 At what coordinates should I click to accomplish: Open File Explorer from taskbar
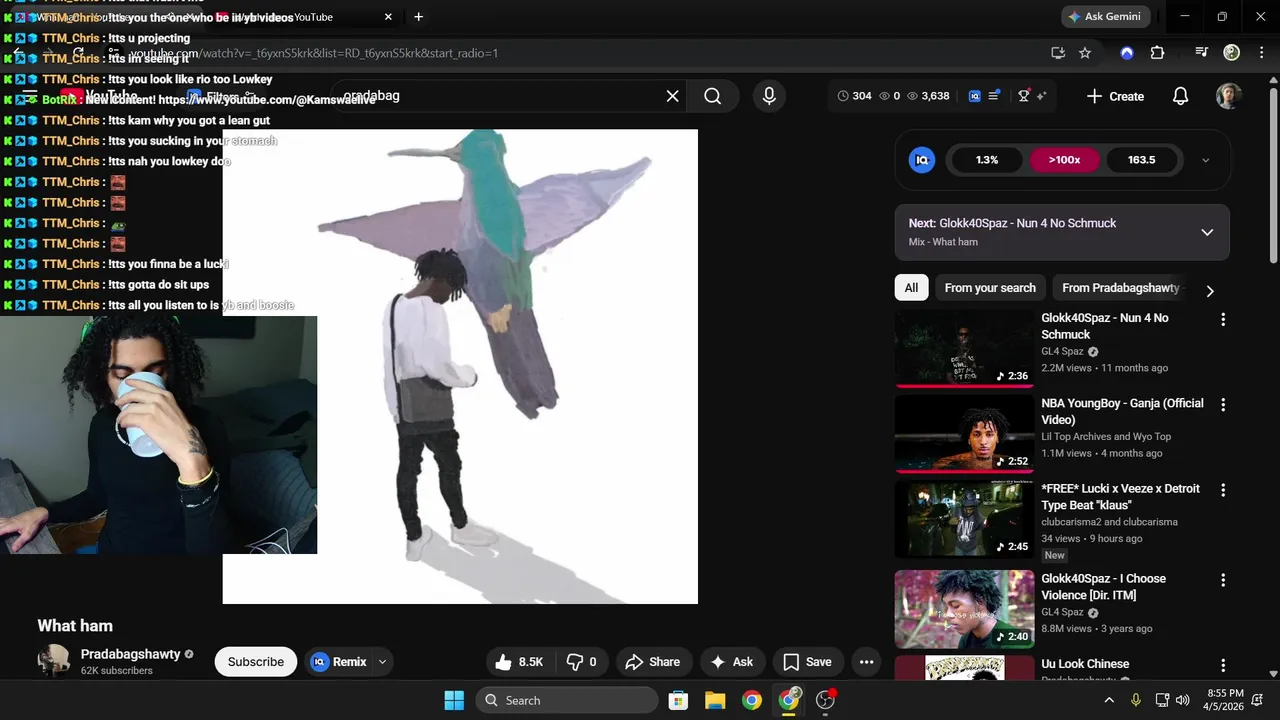point(715,700)
